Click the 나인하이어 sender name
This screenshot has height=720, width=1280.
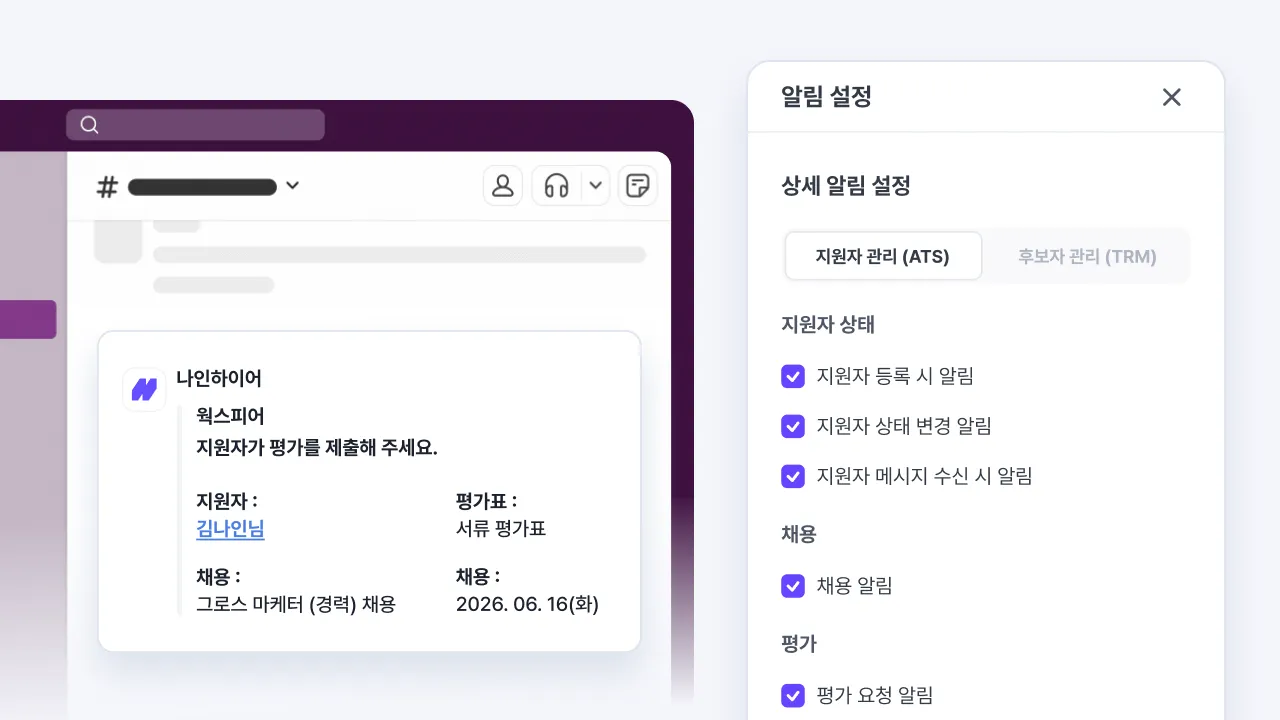coord(219,378)
